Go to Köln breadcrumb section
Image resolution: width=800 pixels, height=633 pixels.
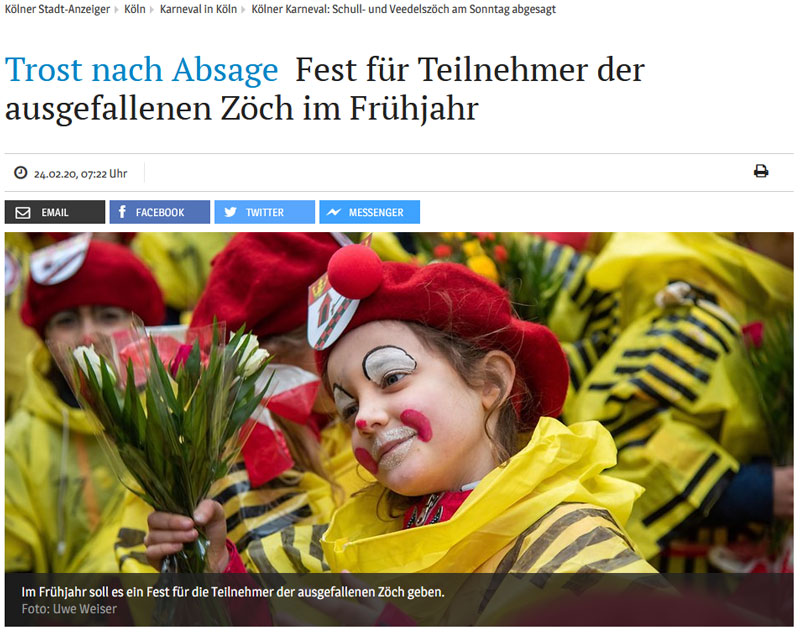tap(135, 9)
